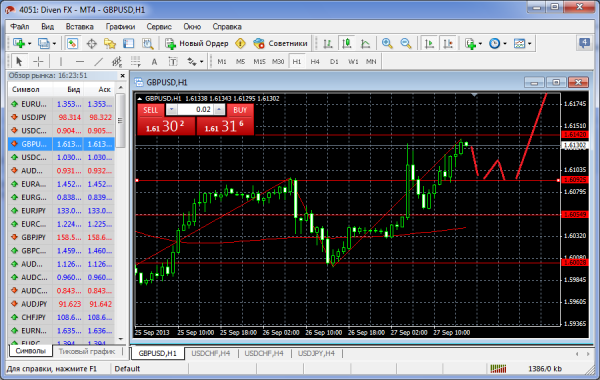
Task: Increase the trade volume with the up arrow
Action: pos(219,110)
